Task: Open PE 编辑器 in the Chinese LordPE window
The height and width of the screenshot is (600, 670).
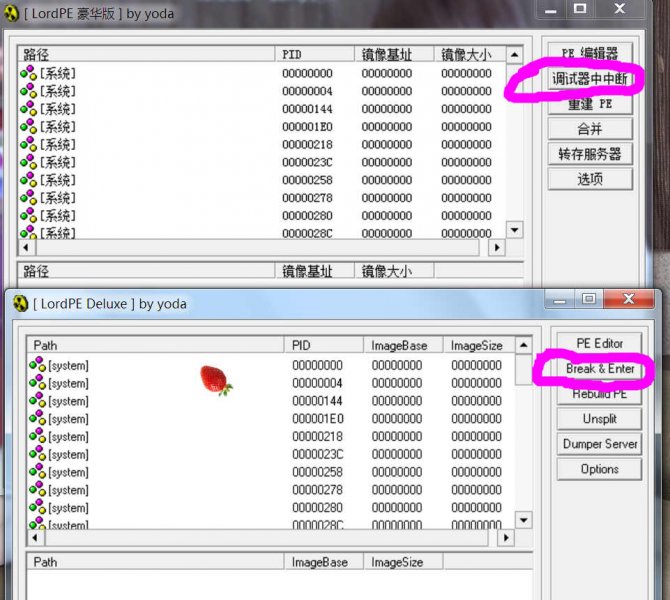Action: pyautogui.click(x=590, y=53)
